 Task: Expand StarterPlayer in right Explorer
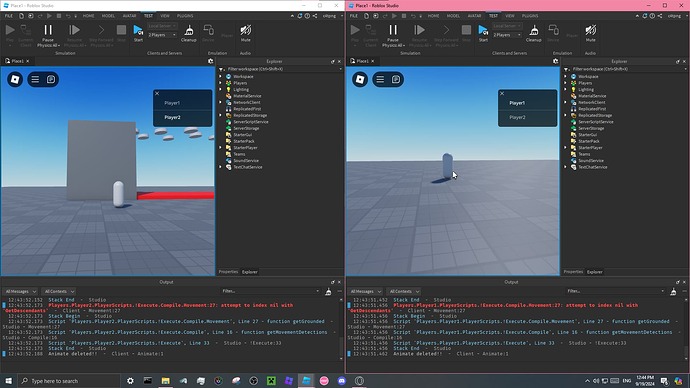(x=566, y=148)
